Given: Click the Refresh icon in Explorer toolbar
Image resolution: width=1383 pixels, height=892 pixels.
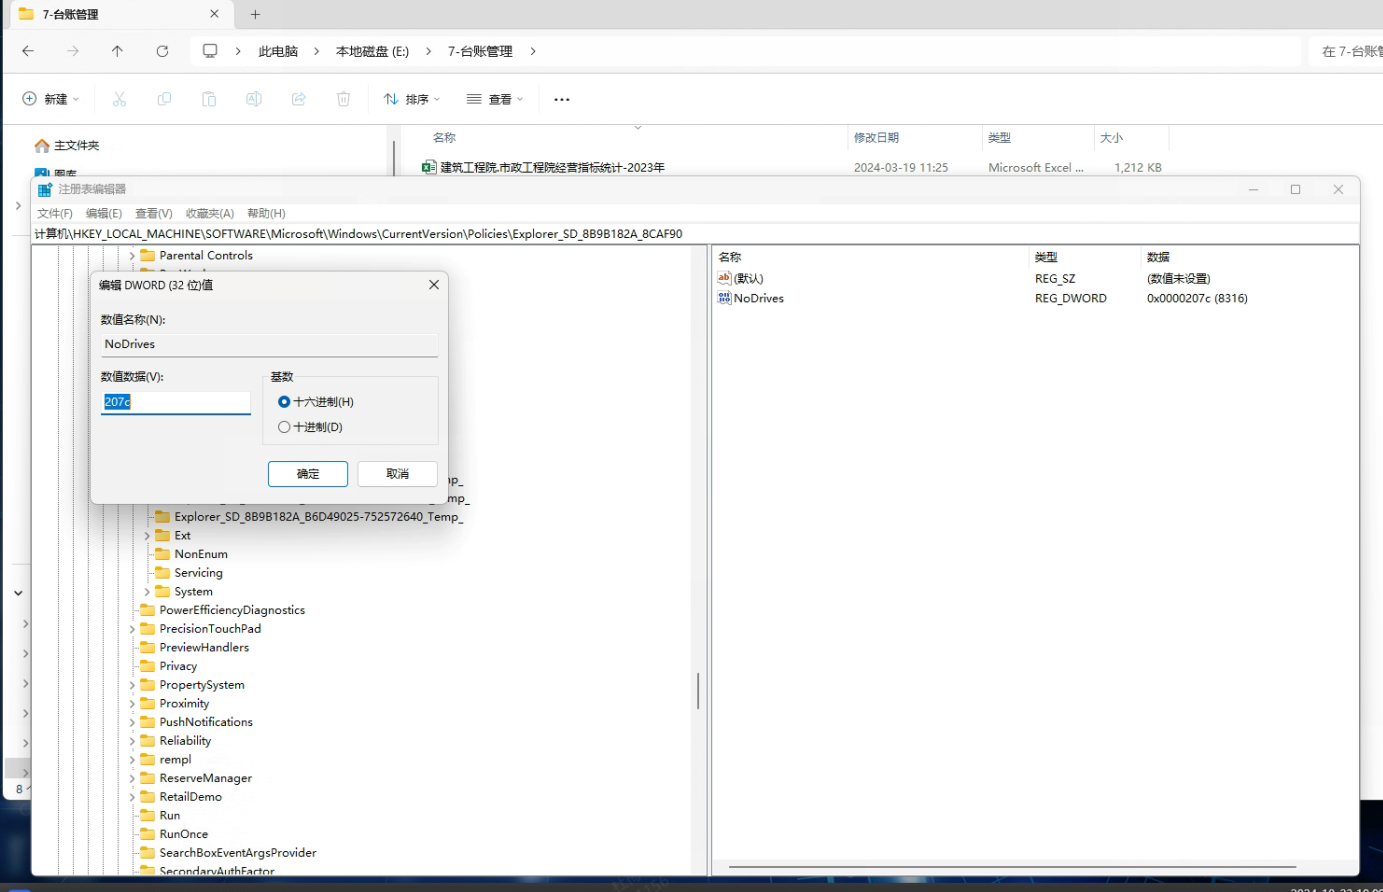Looking at the screenshot, I should [x=162, y=51].
